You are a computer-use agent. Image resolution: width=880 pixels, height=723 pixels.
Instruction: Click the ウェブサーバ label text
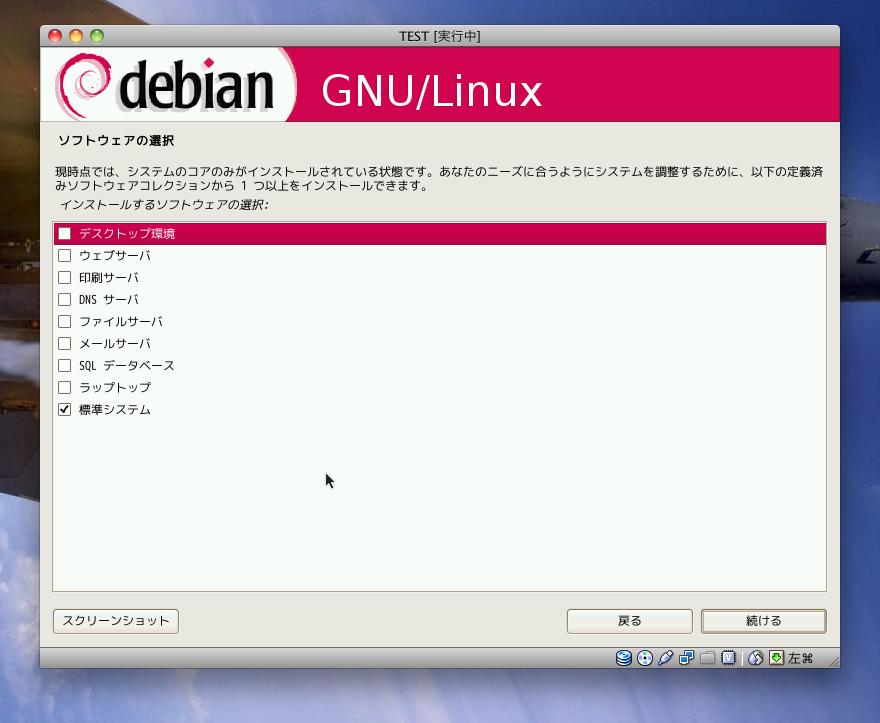pyautogui.click(x=115, y=255)
